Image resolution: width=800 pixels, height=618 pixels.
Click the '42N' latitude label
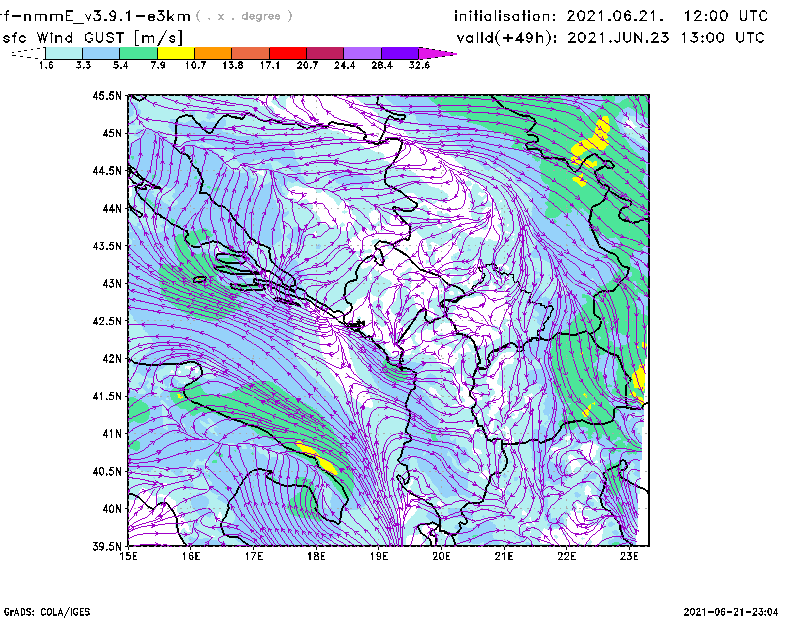coord(112,359)
